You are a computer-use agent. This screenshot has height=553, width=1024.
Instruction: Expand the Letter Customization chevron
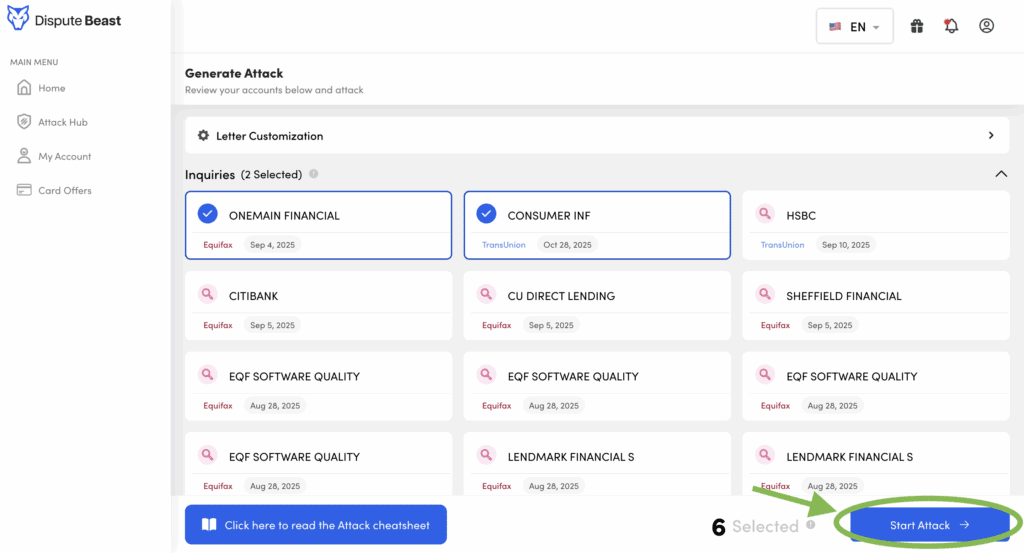click(991, 136)
